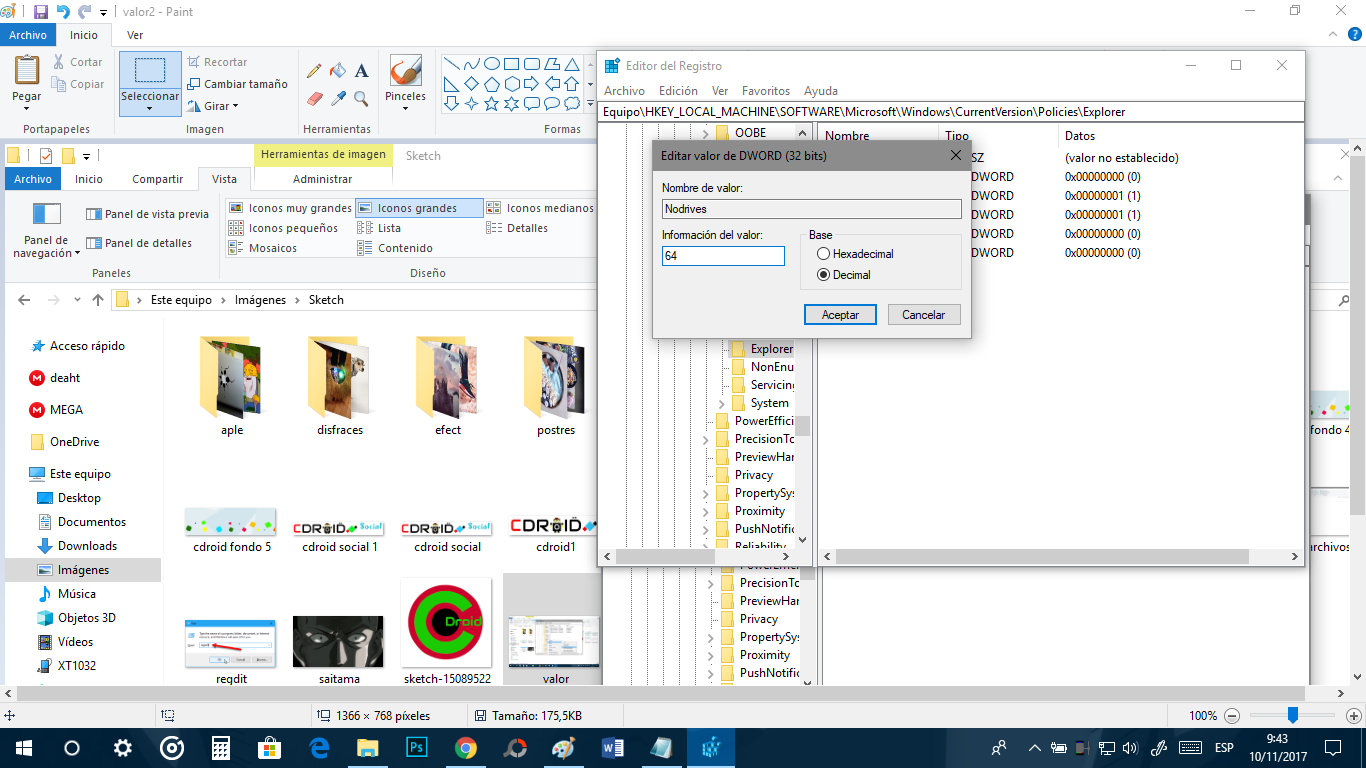
Task: Click the zoom in plus button
Action: [1352, 716]
